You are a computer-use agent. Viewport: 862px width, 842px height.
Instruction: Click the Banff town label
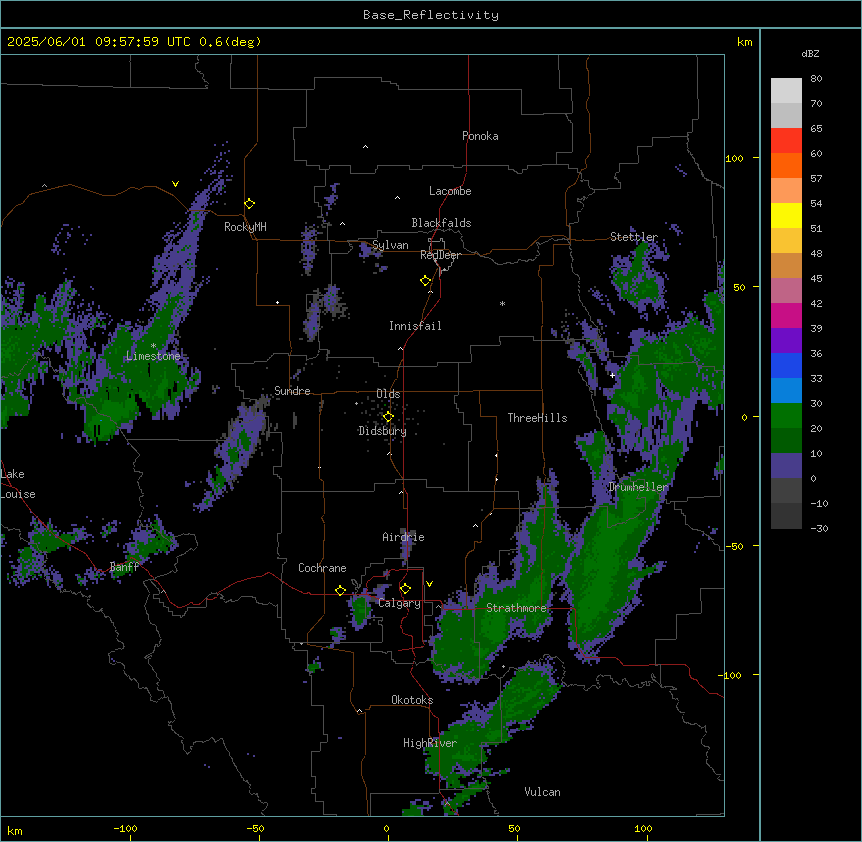(124, 567)
